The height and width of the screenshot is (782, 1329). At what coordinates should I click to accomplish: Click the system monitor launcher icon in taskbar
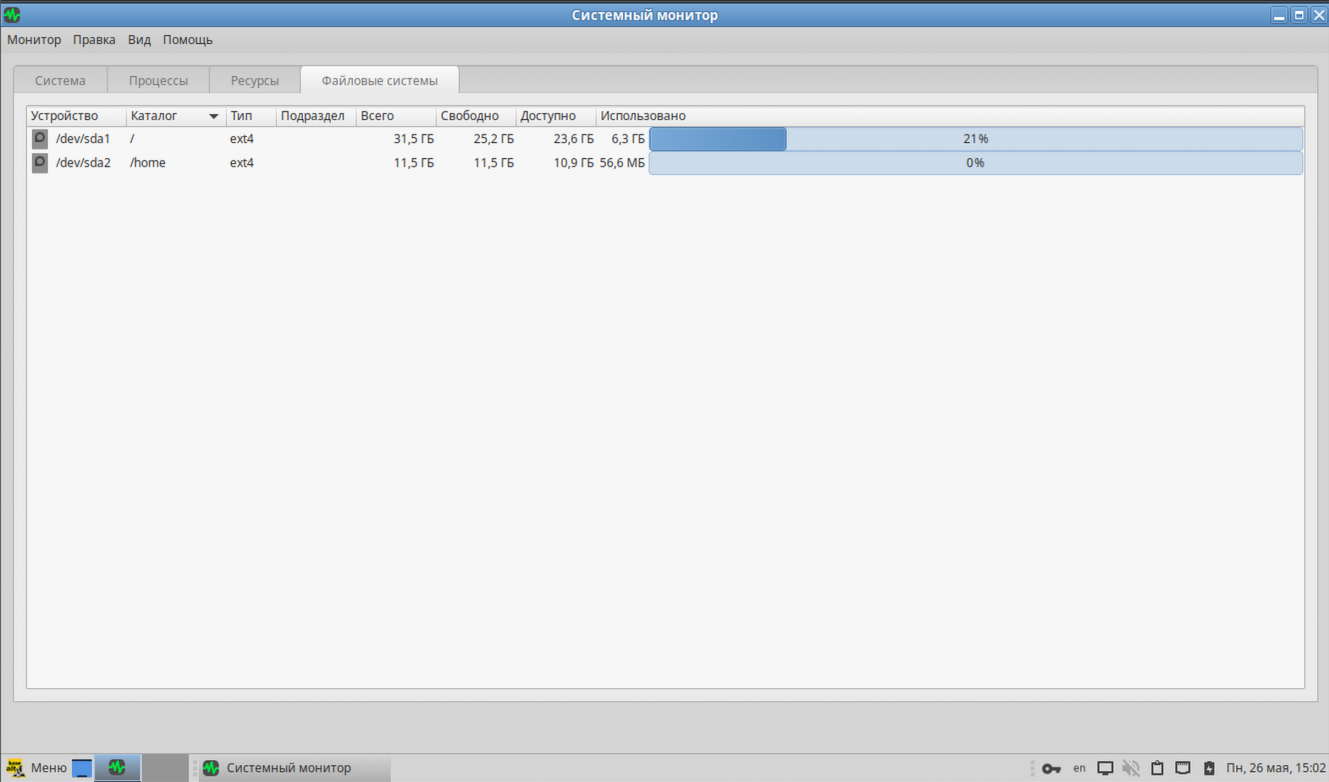(117, 768)
